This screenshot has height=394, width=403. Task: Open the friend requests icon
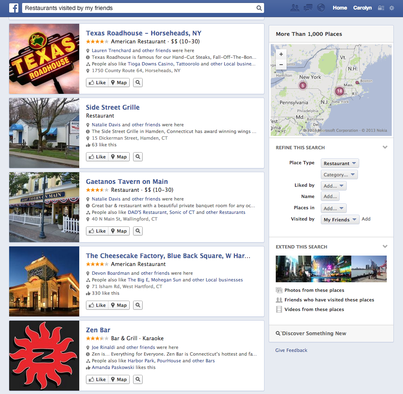[x=294, y=8]
